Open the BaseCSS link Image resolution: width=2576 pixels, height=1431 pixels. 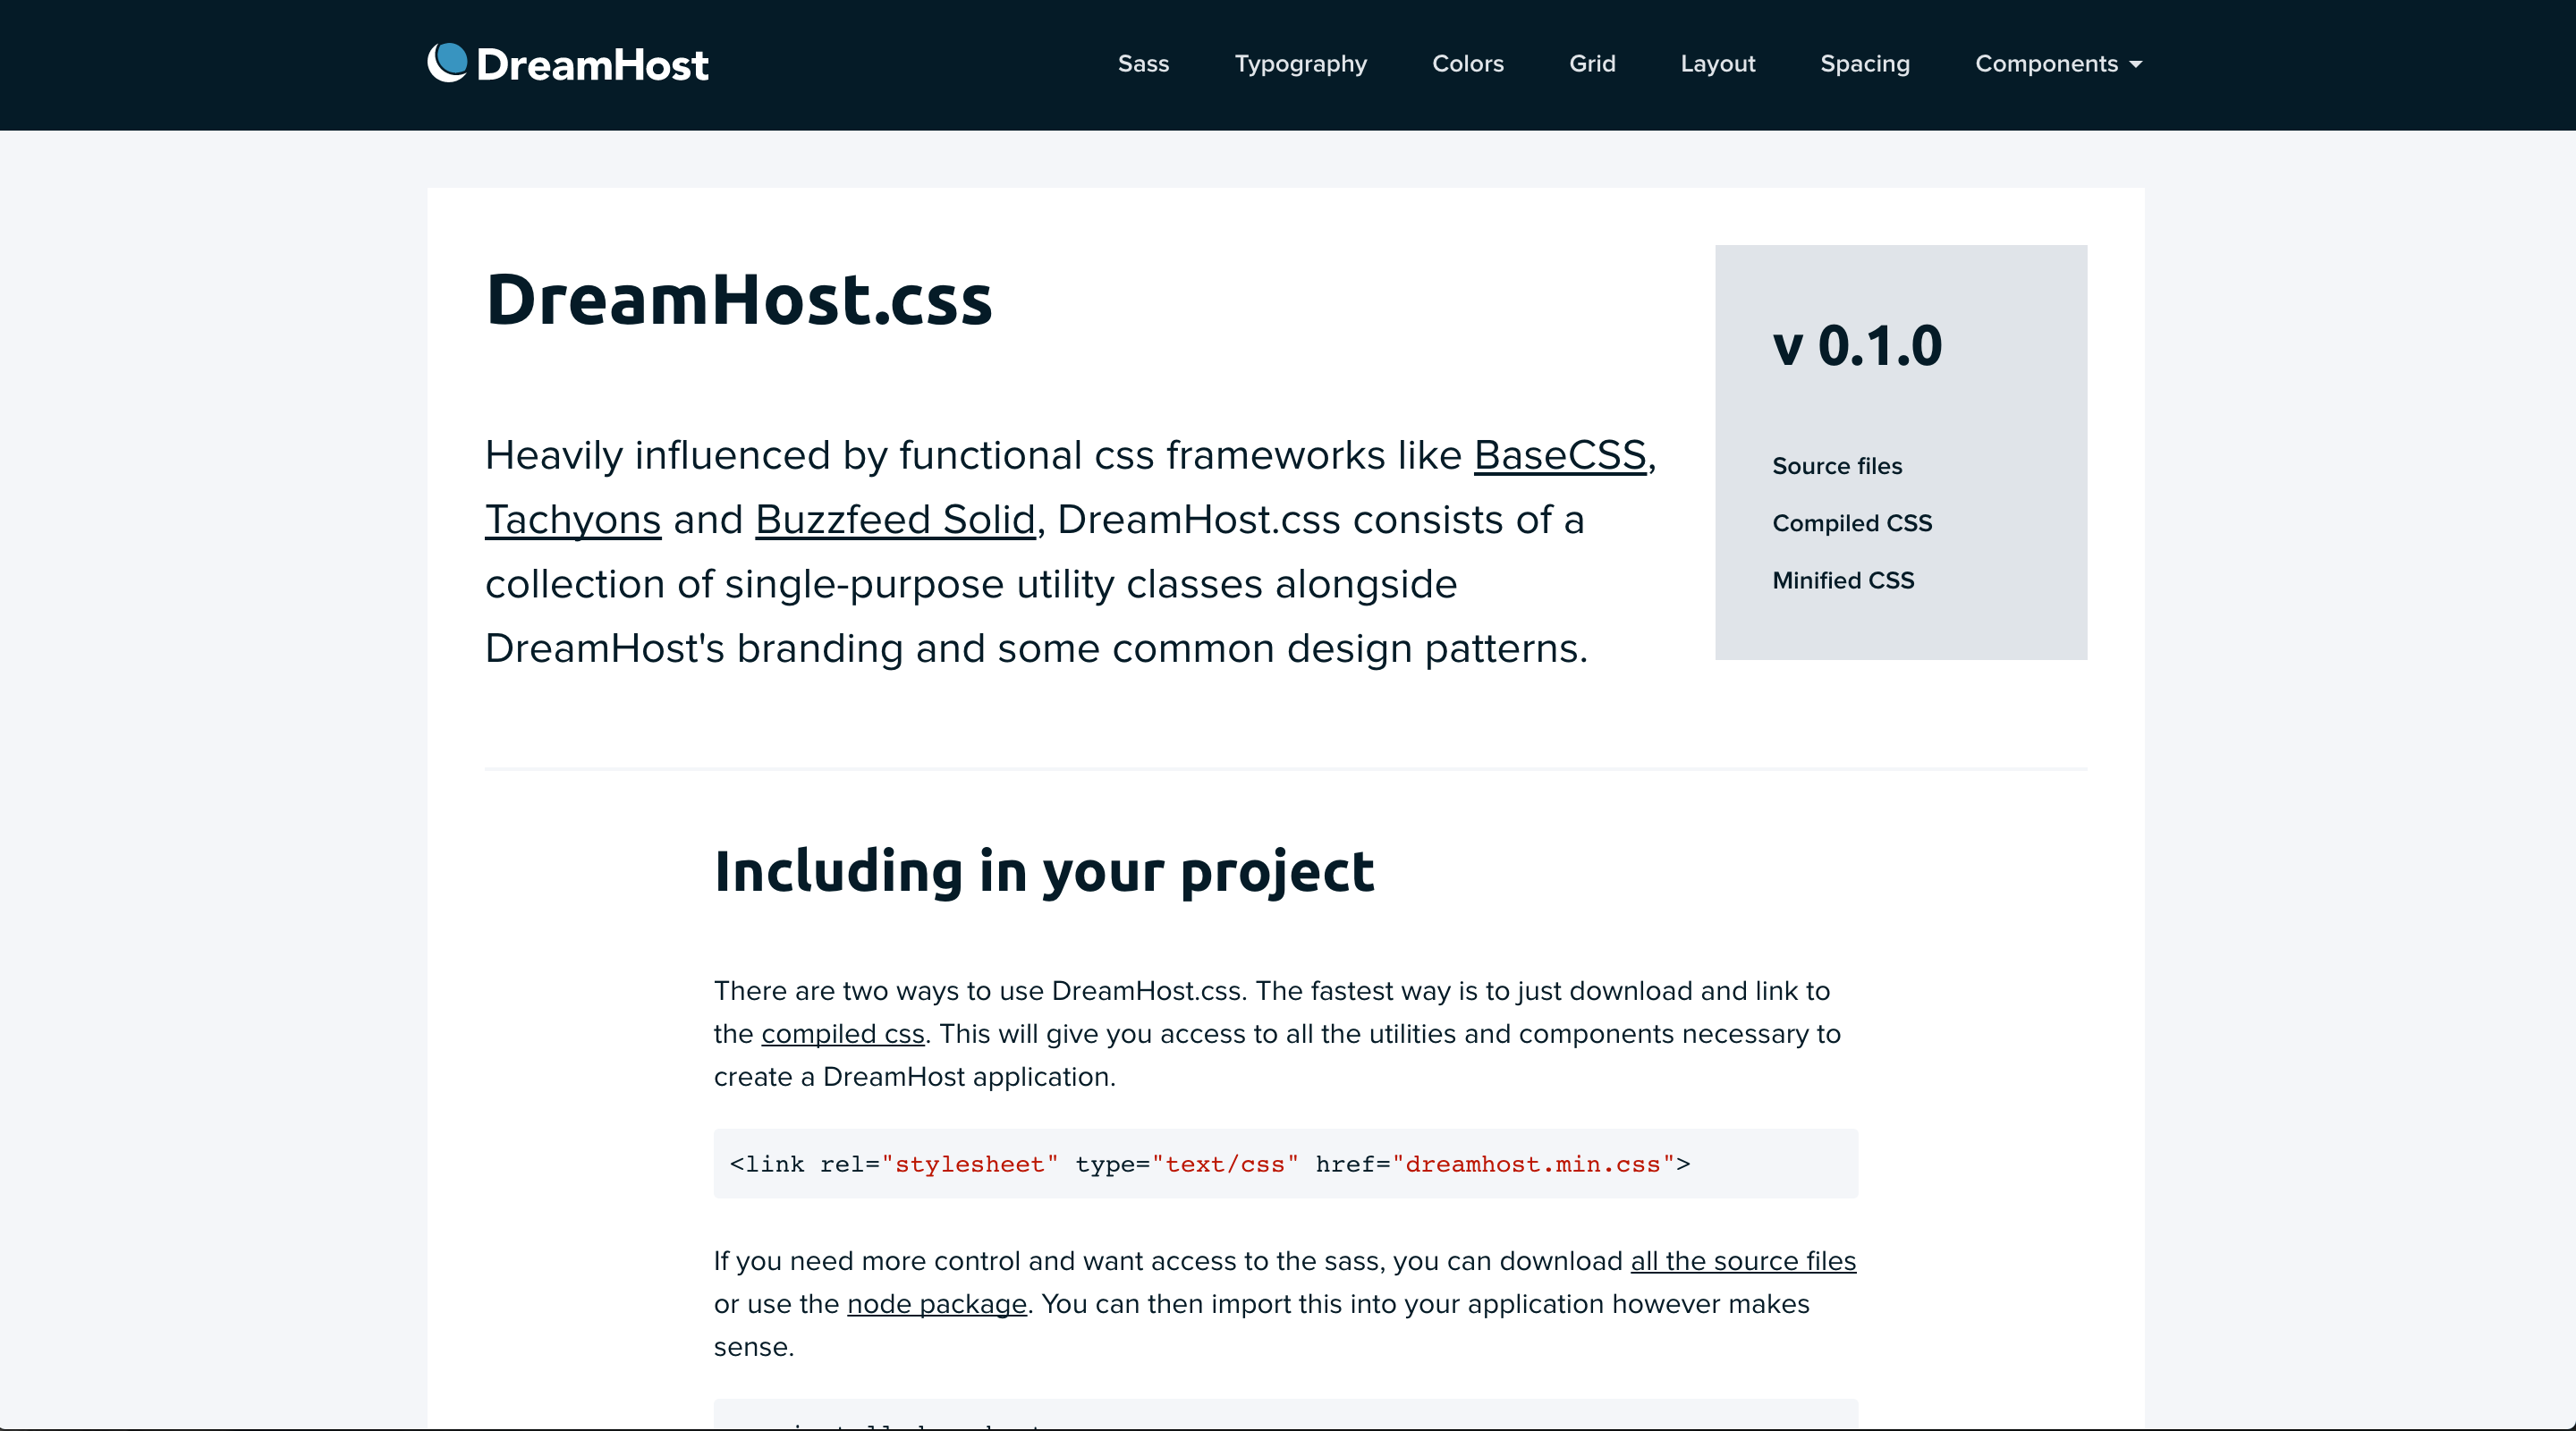click(1560, 455)
